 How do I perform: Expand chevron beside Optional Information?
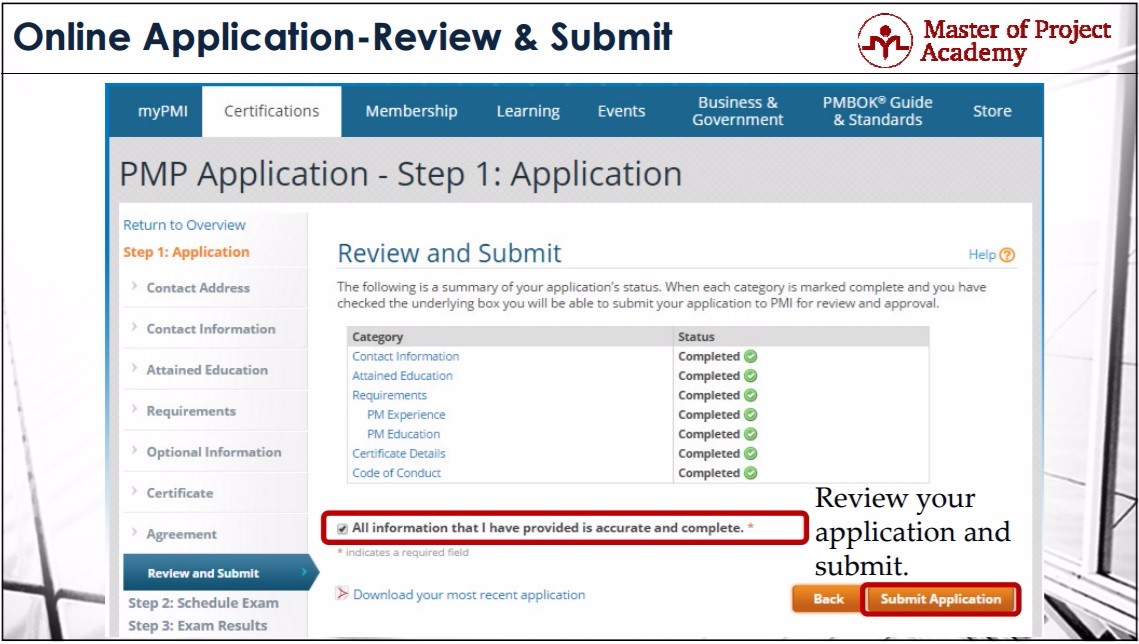(134, 450)
